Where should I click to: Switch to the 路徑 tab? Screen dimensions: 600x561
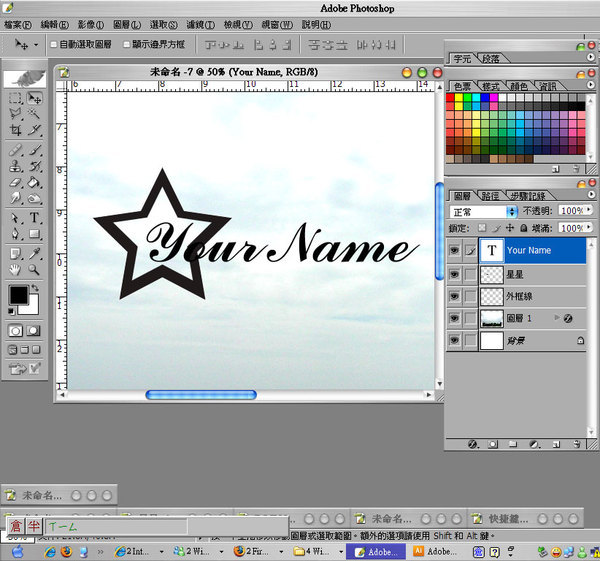click(x=491, y=196)
